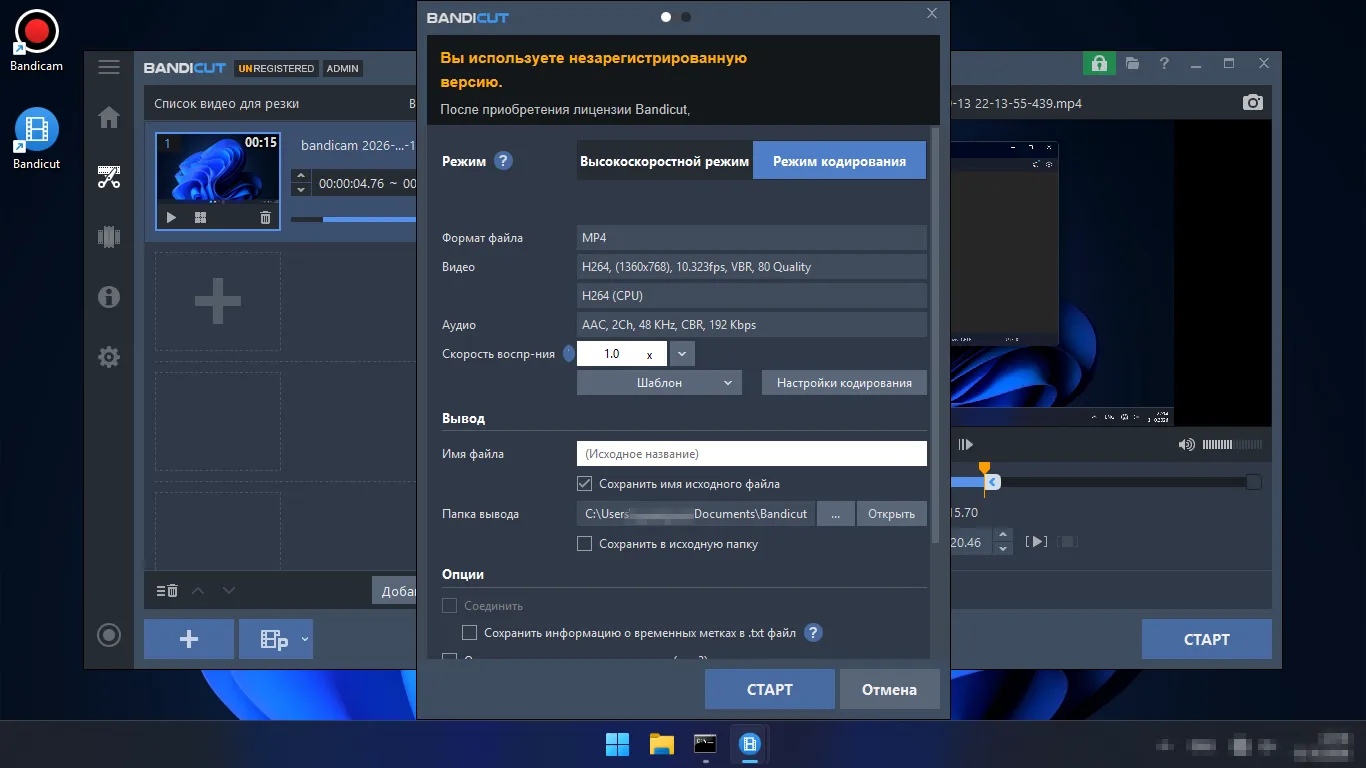Click the help icon next to Режим

point(504,161)
